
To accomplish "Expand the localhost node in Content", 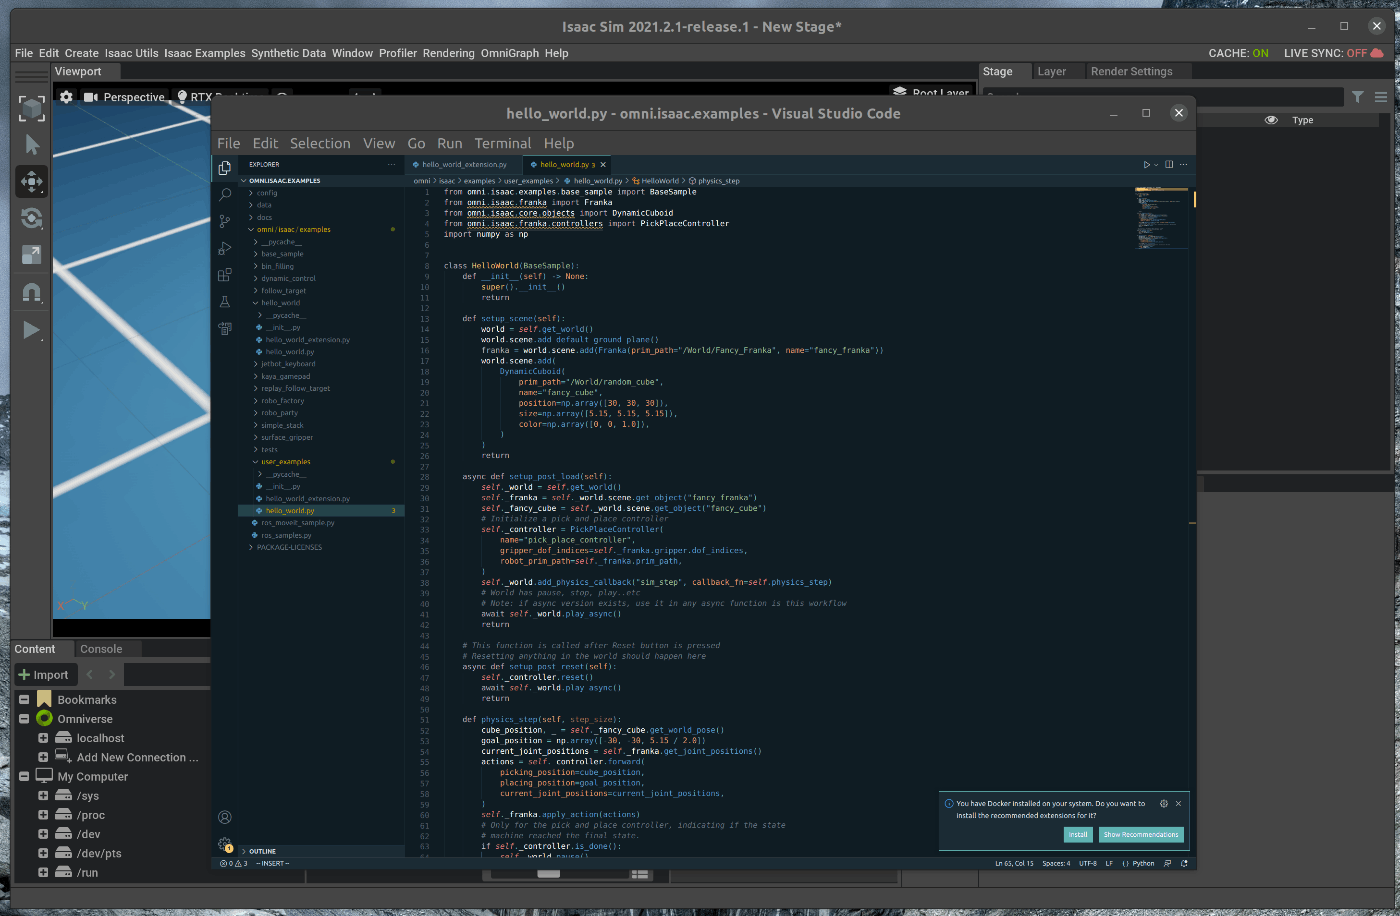I will [43, 738].
